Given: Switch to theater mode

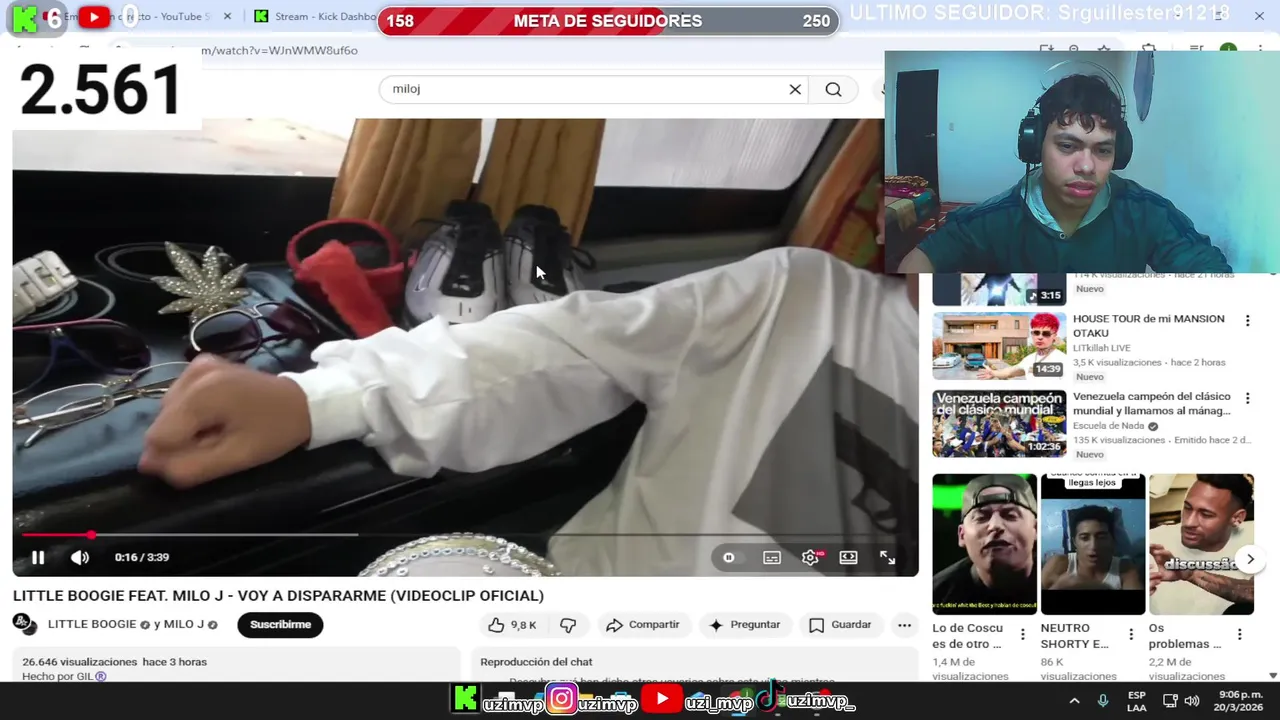Looking at the screenshot, I should click(x=848, y=558).
